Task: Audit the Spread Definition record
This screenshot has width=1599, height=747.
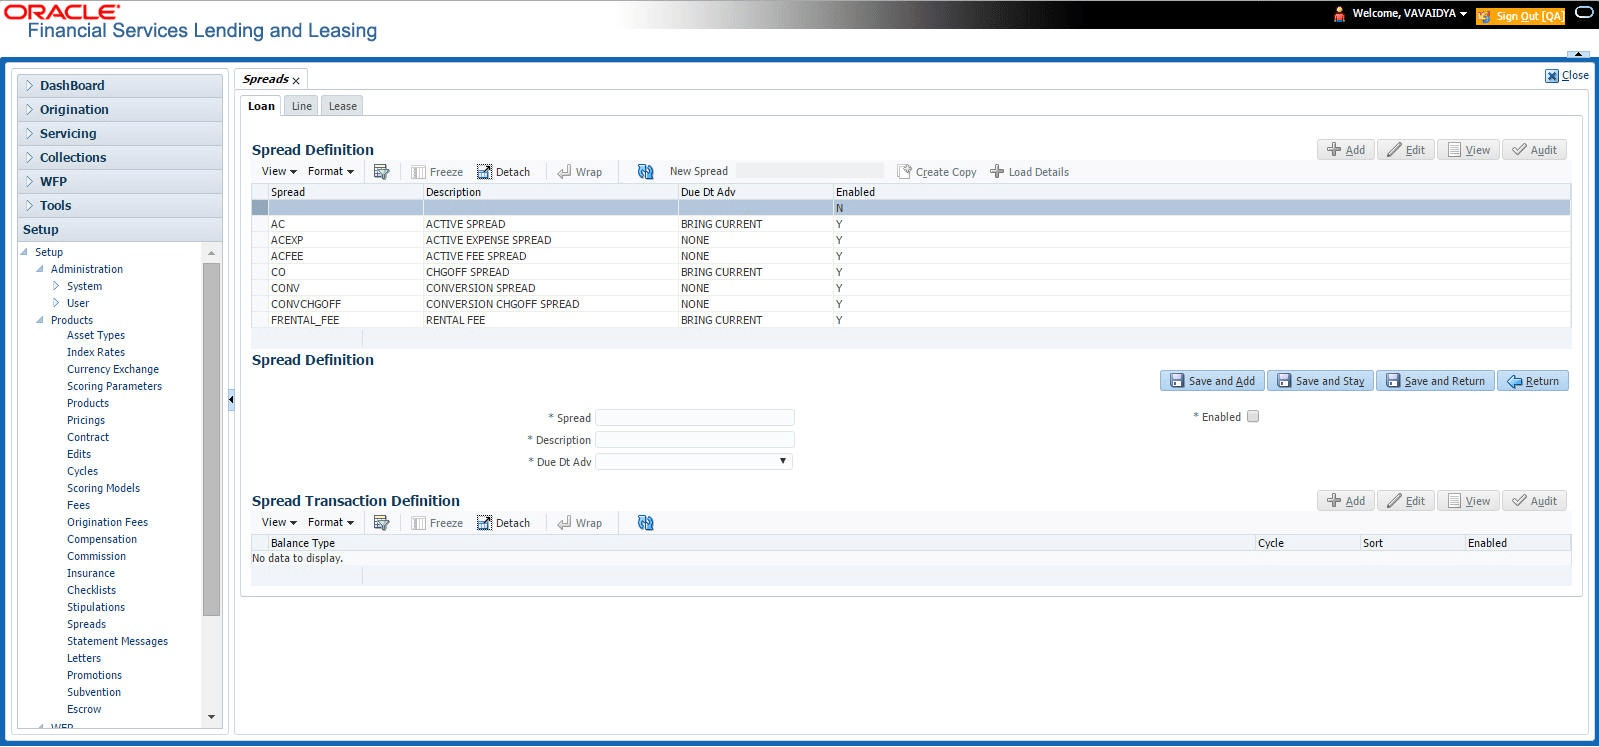Action: pyautogui.click(x=1534, y=150)
